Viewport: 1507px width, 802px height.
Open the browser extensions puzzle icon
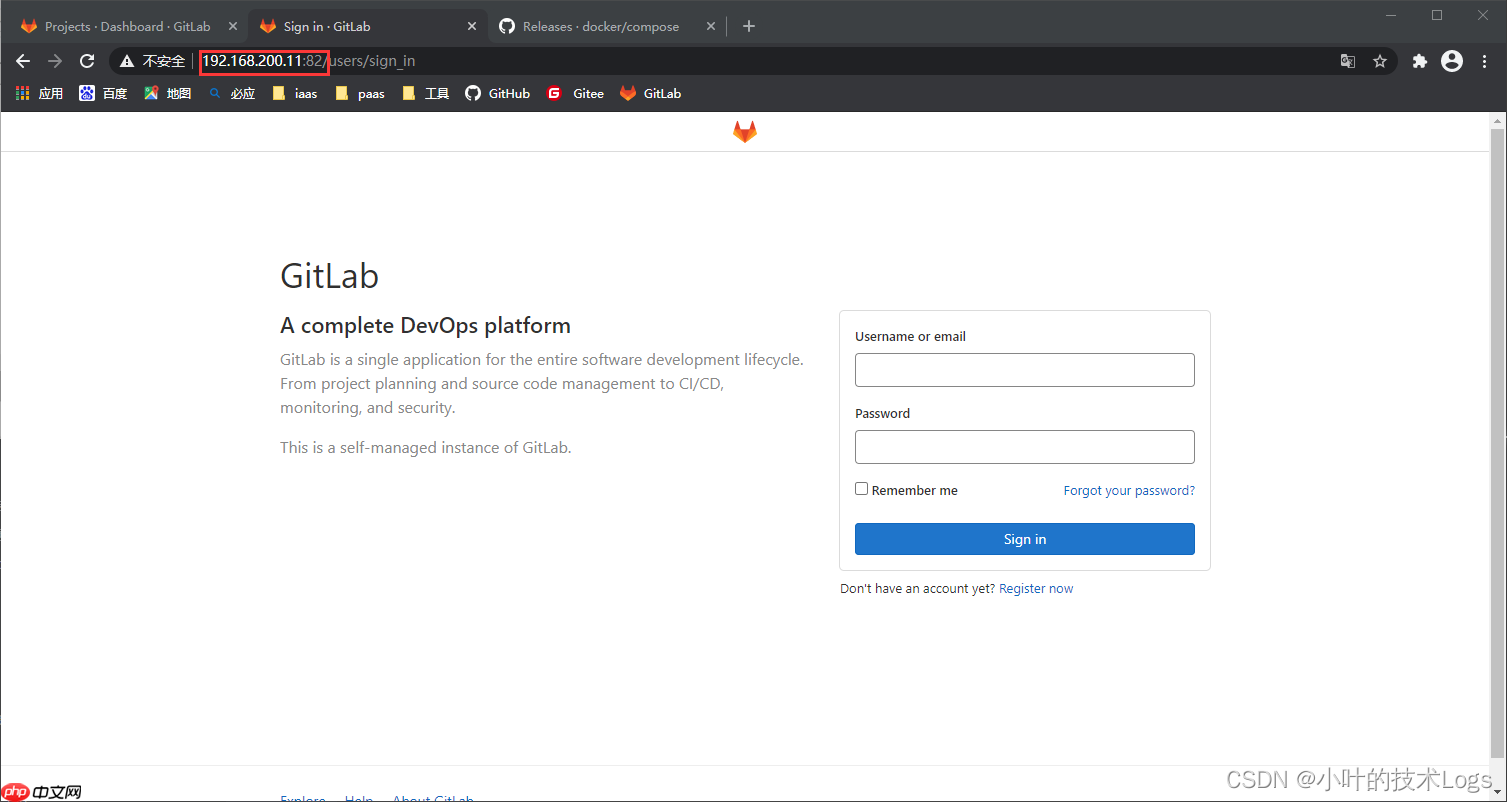point(1419,61)
